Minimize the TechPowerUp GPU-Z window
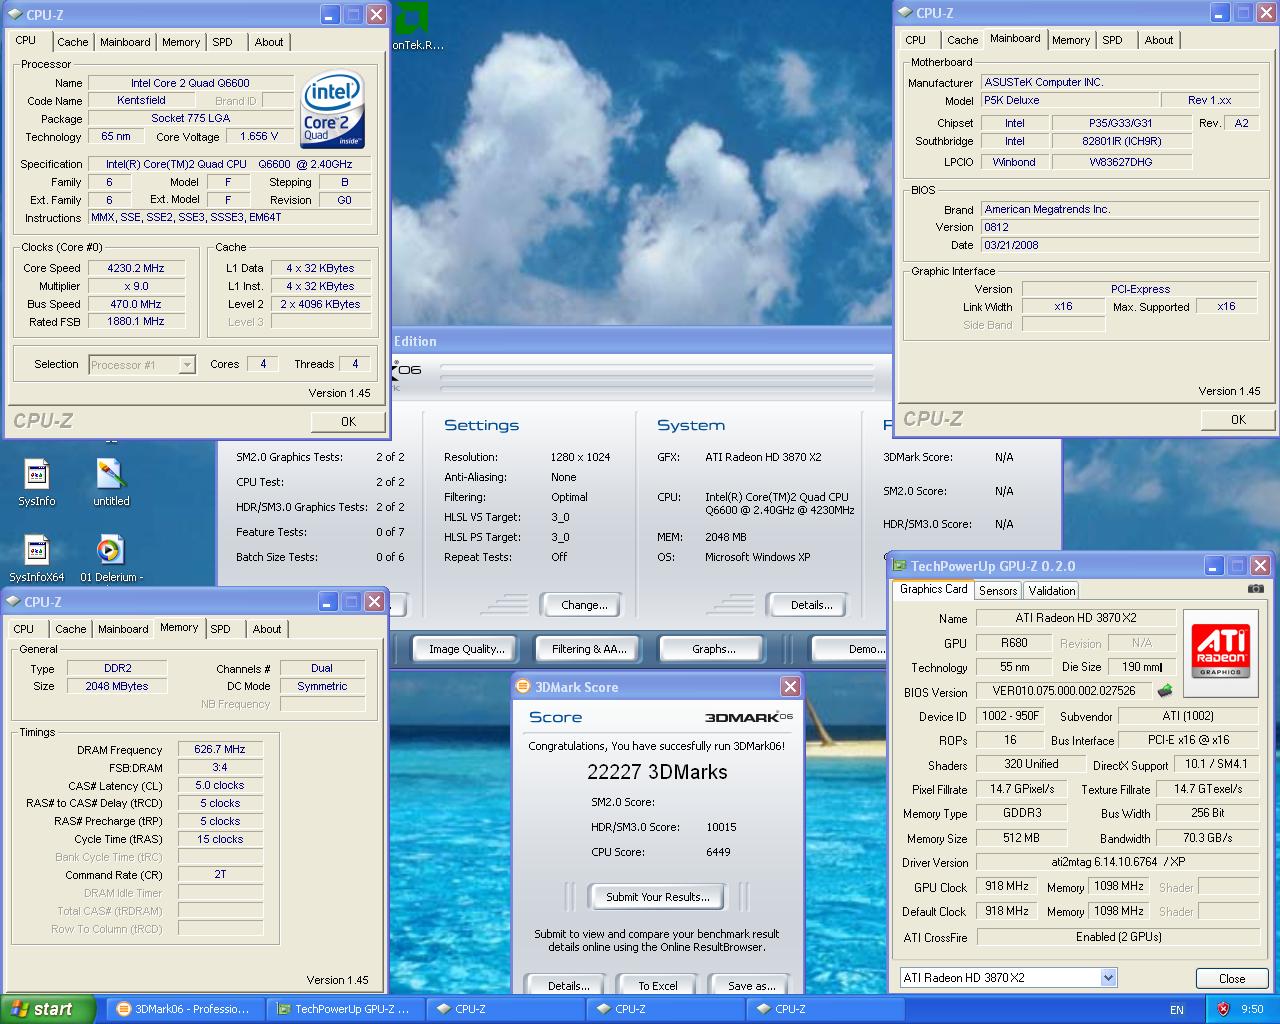Viewport: 1280px width, 1024px height. (x=1214, y=565)
